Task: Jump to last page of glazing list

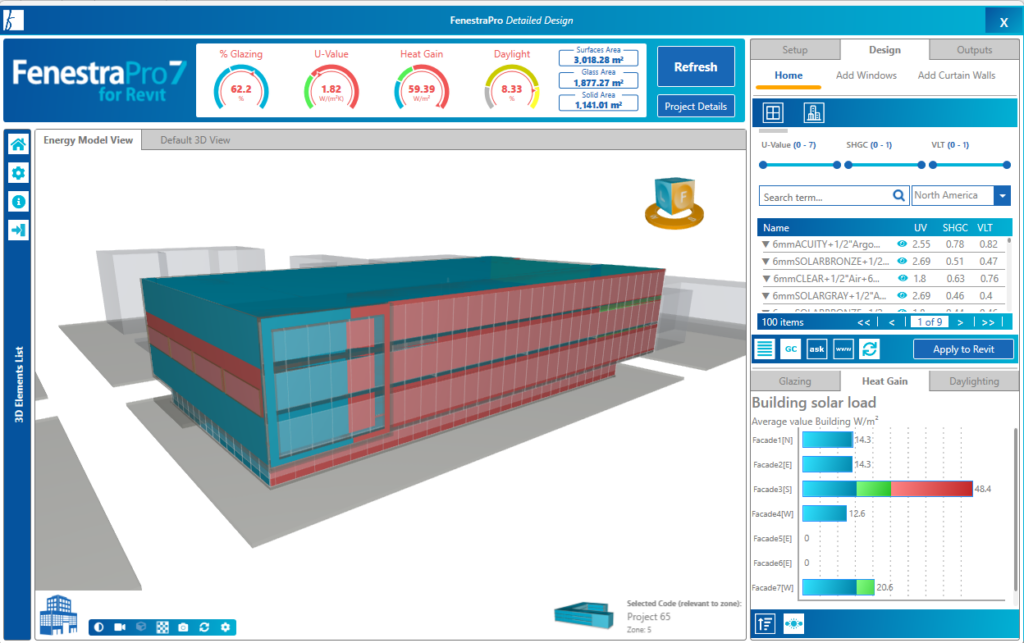Action: coord(988,322)
